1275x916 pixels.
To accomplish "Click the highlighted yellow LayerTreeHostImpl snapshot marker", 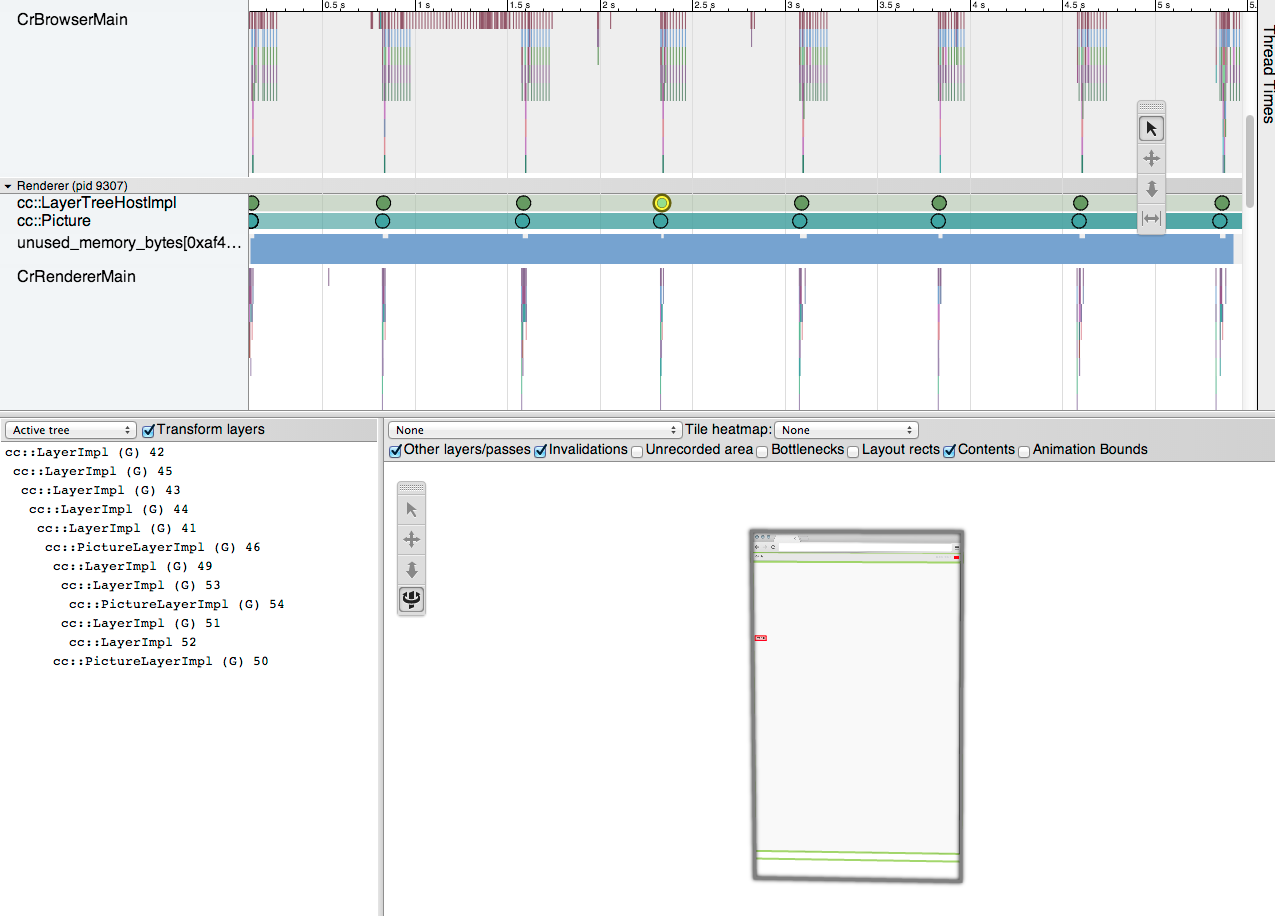I will (661, 203).
